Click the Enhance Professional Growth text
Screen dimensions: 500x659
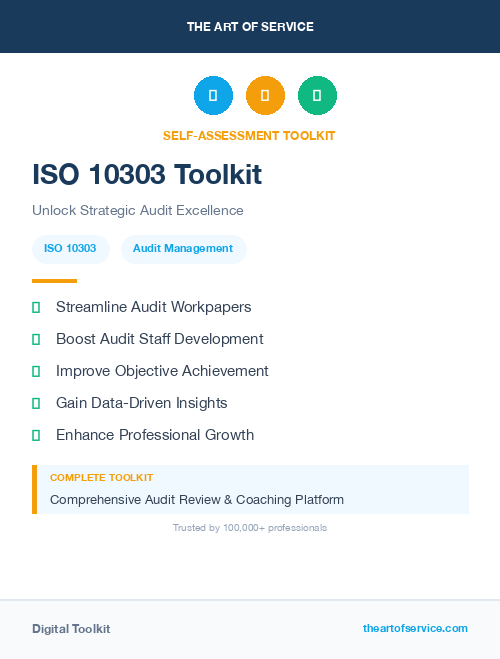point(155,435)
